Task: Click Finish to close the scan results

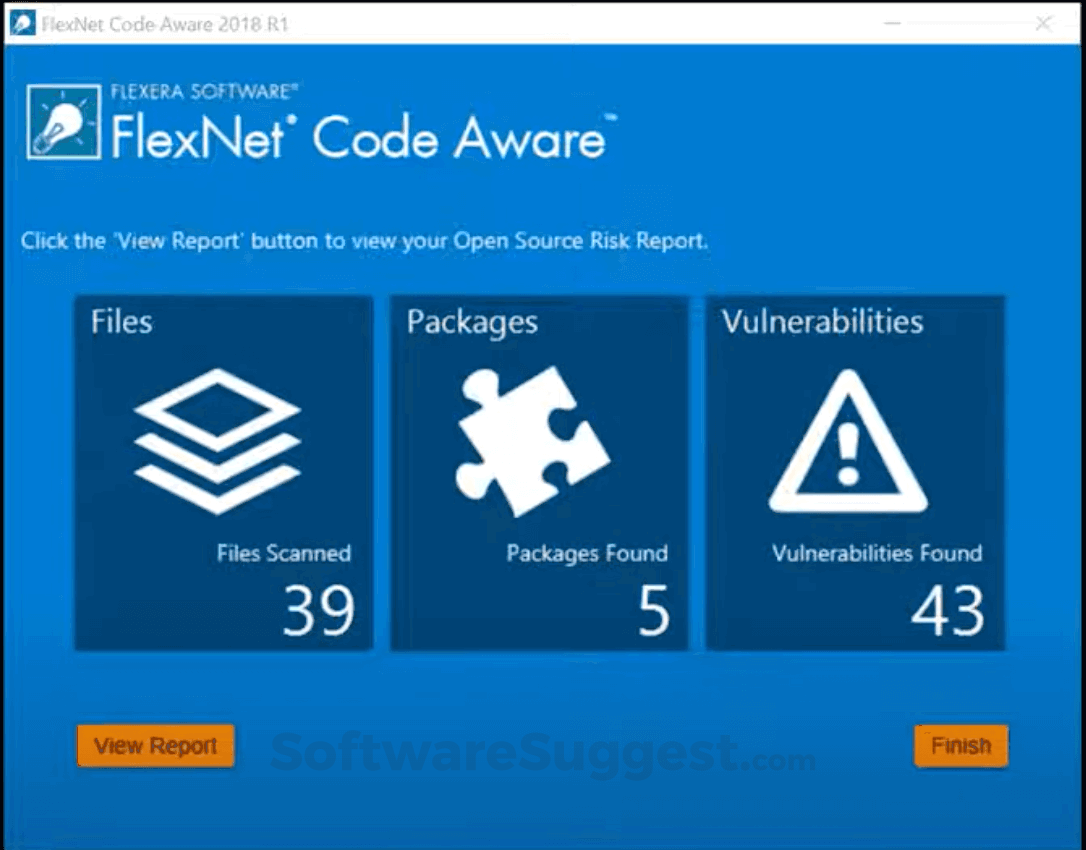Action: click(x=960, y=745)
